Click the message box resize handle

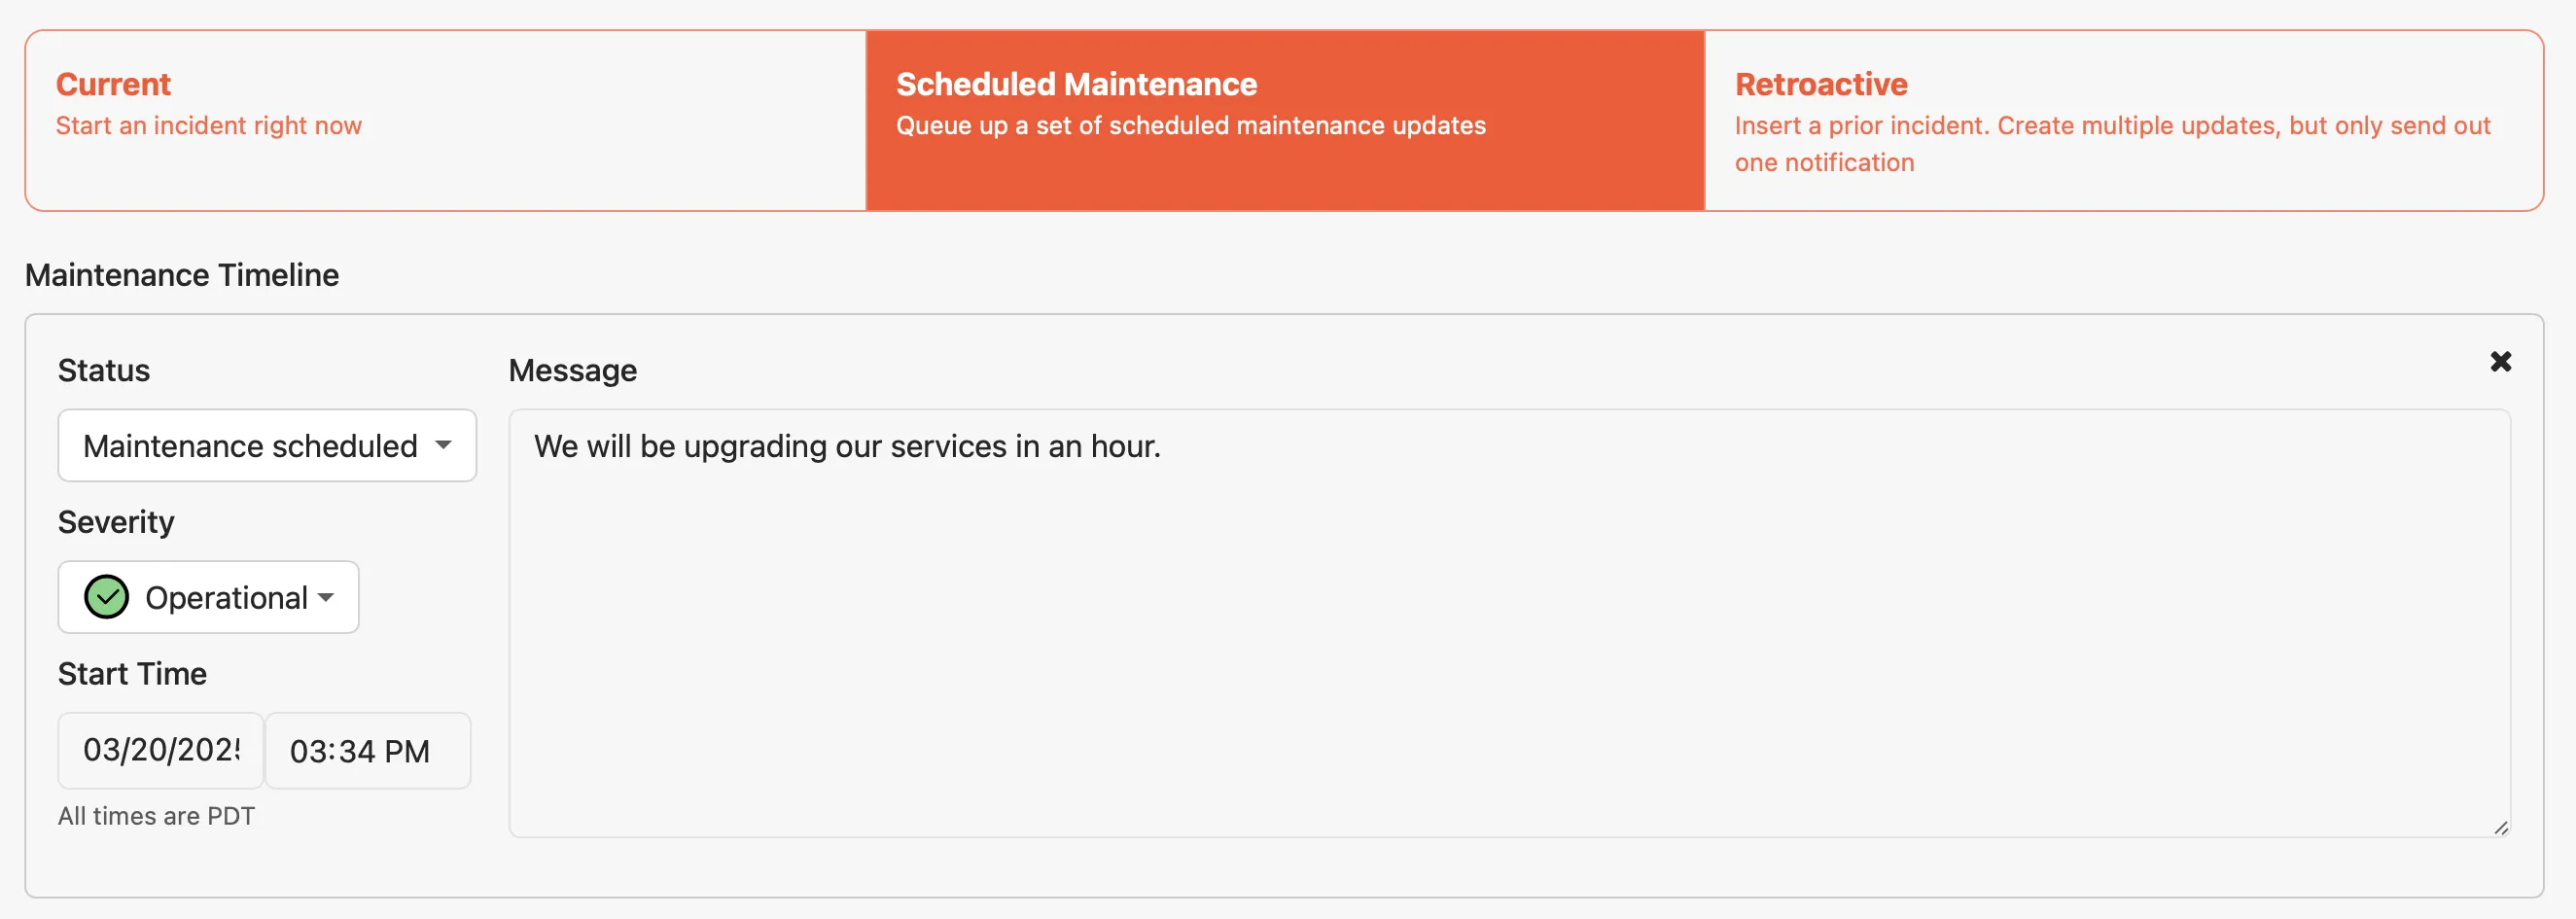(2499, 827)
